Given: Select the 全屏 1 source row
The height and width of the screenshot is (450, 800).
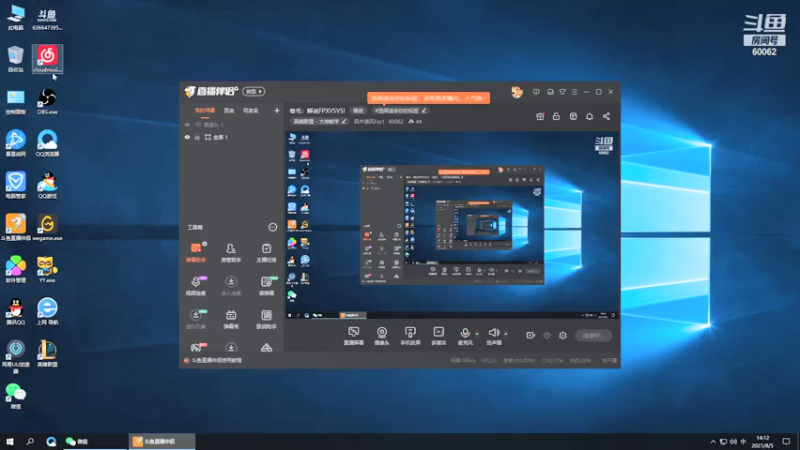Looking at the screenshot, I should (x=232, y=137).
